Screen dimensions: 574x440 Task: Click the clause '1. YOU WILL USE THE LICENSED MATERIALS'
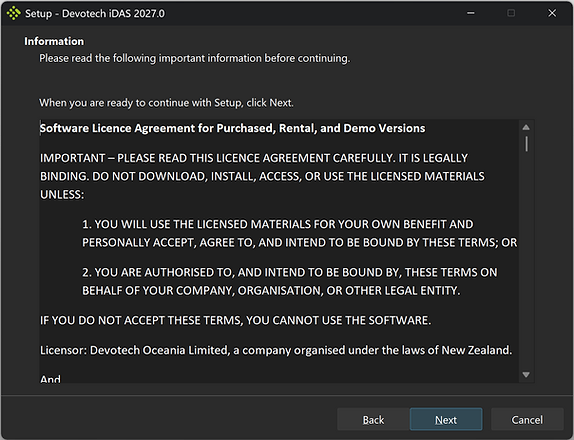pos(299,233)
